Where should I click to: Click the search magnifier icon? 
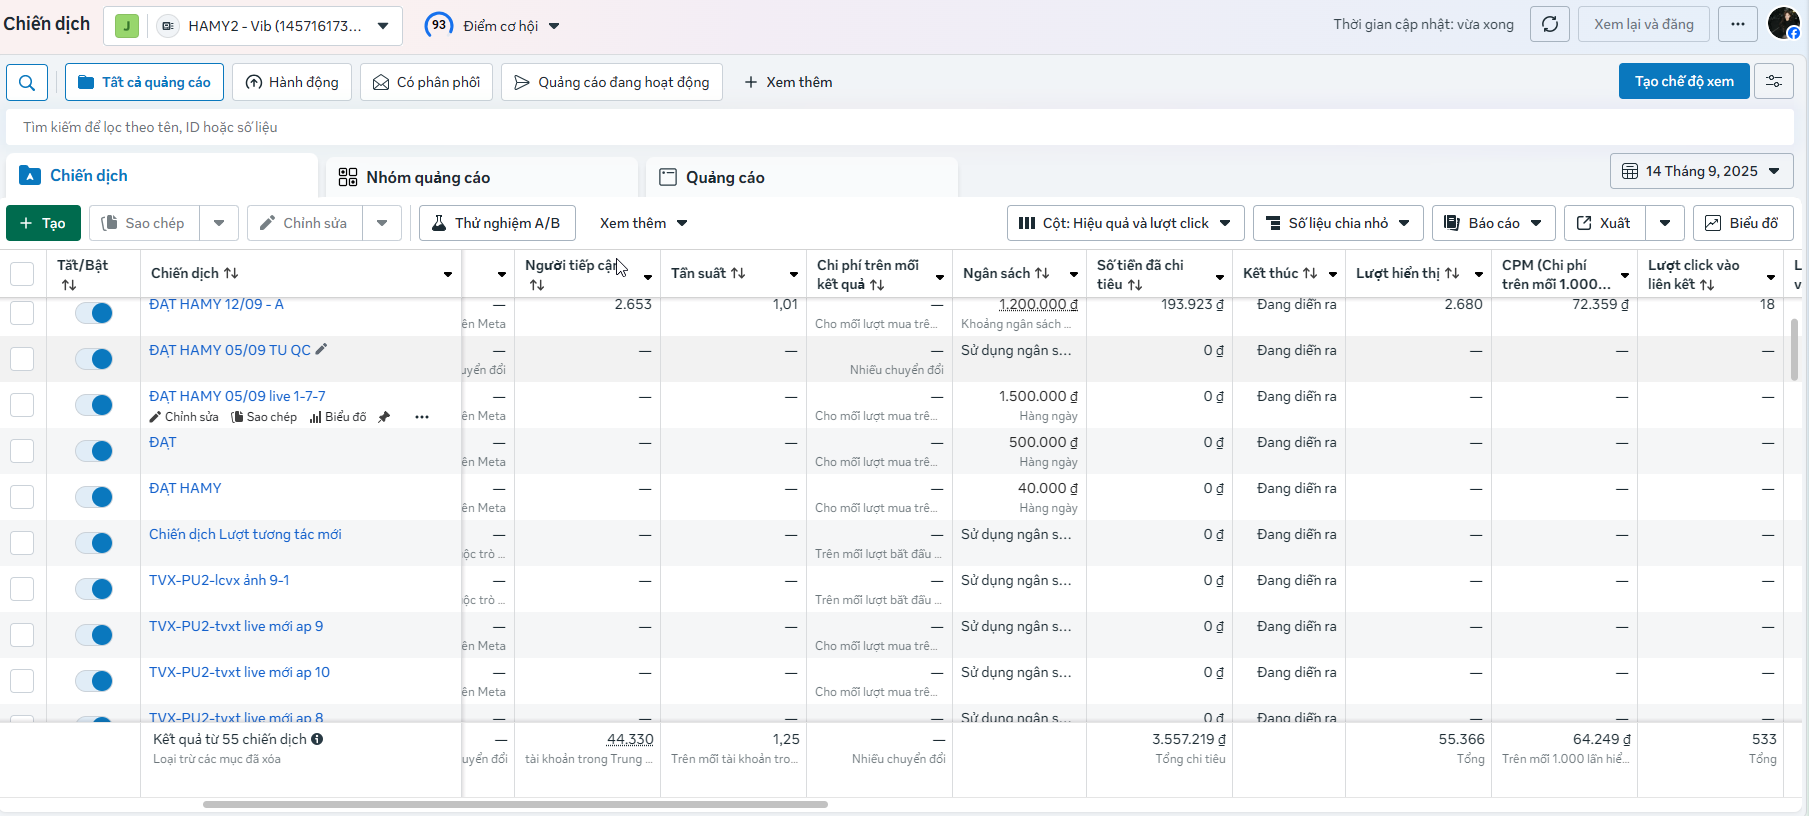27,82
